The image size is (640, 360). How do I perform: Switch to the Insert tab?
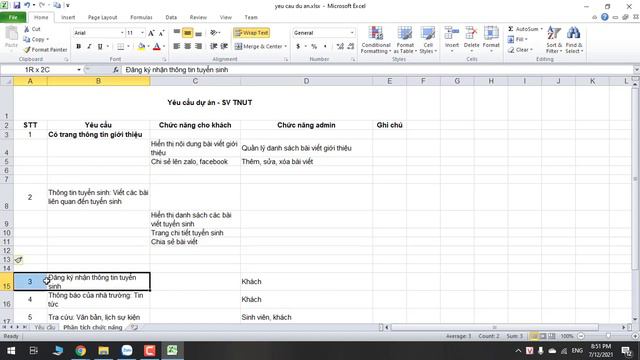pos(68,18)
